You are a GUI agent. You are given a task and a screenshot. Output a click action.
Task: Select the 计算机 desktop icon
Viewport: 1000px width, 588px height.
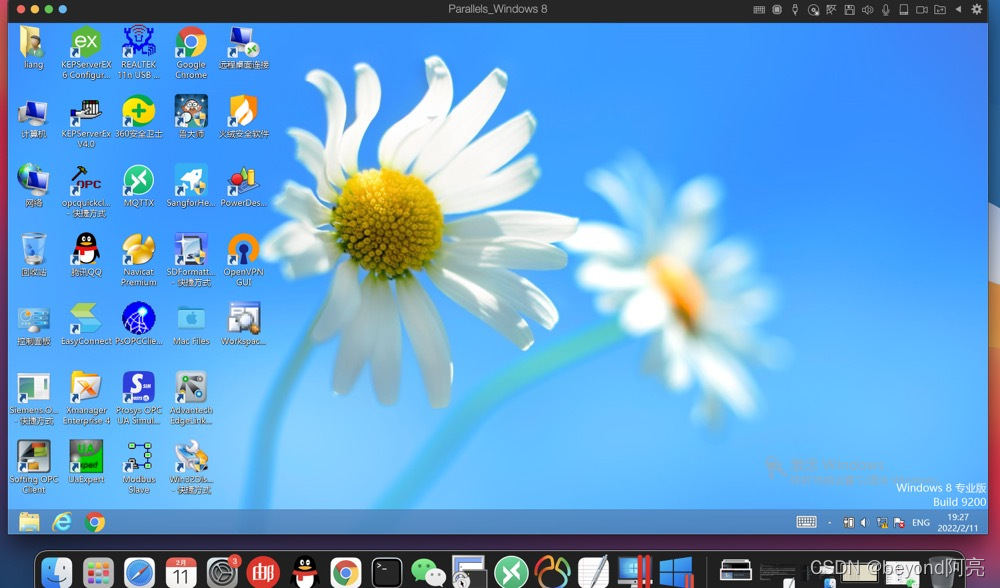[x=33, y=119]
